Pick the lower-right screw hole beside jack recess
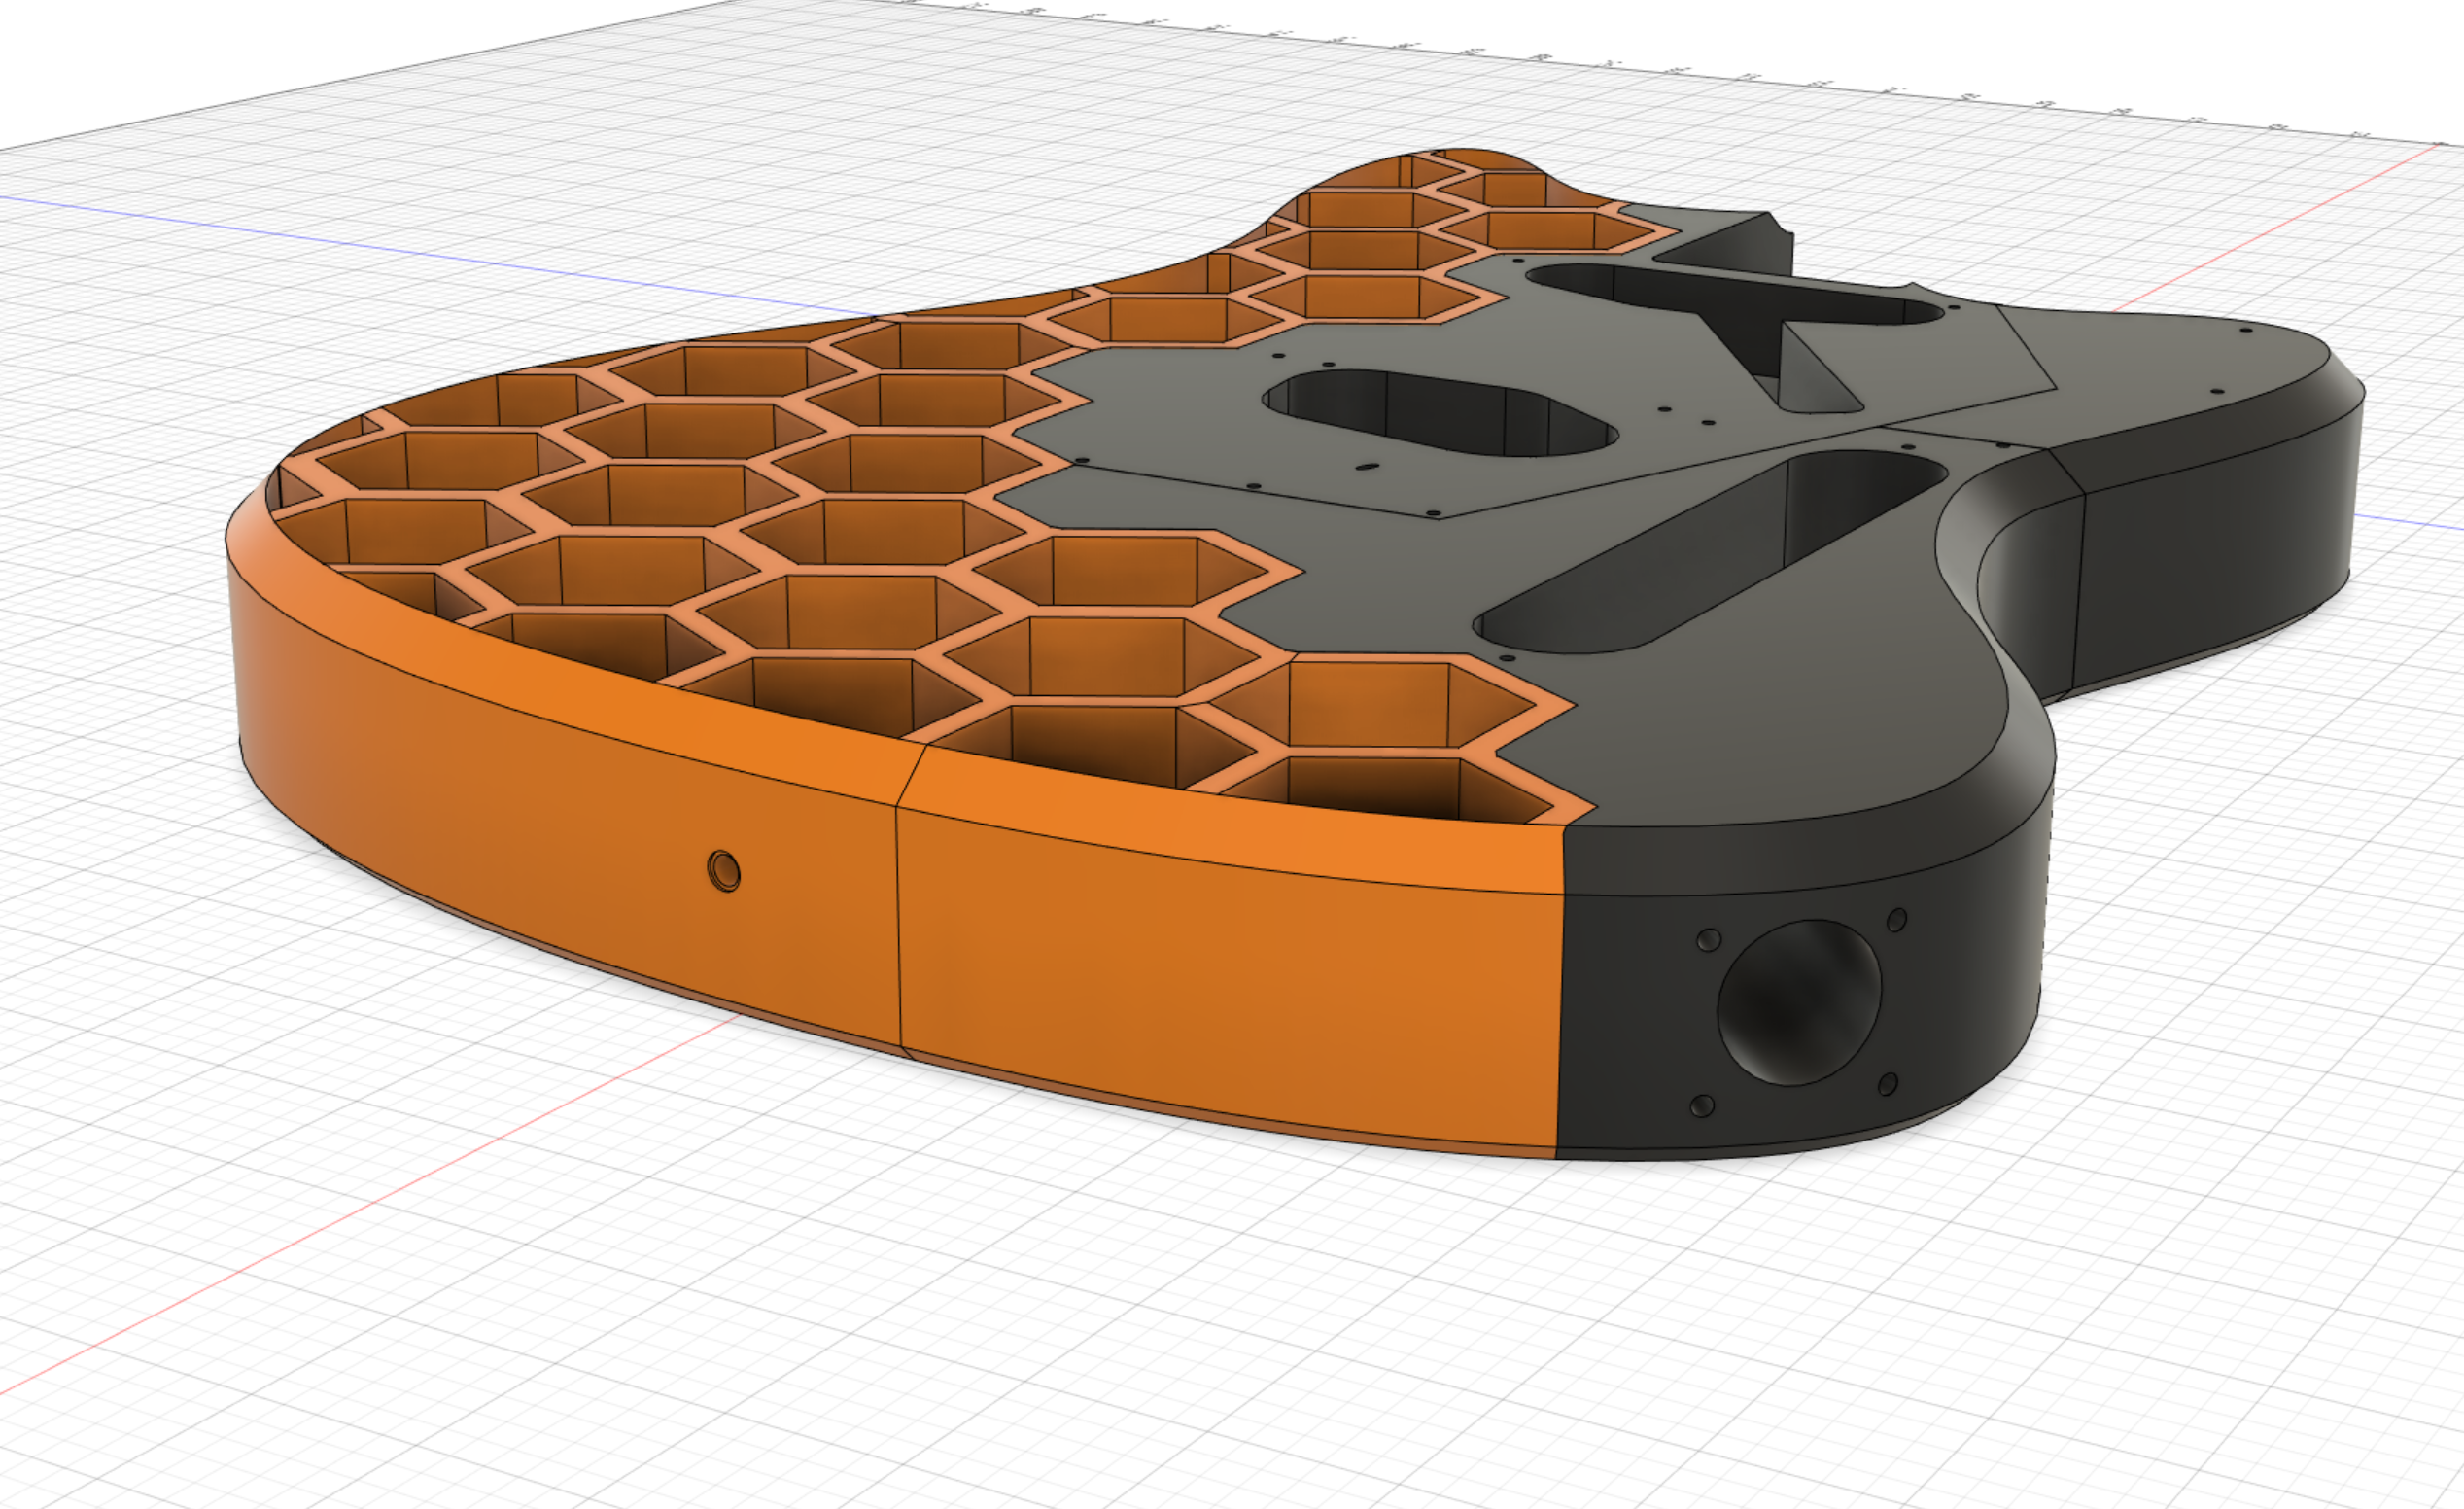Image resolution: width=2464 pixels, height=1509 pixels. click(1888, 1084)
